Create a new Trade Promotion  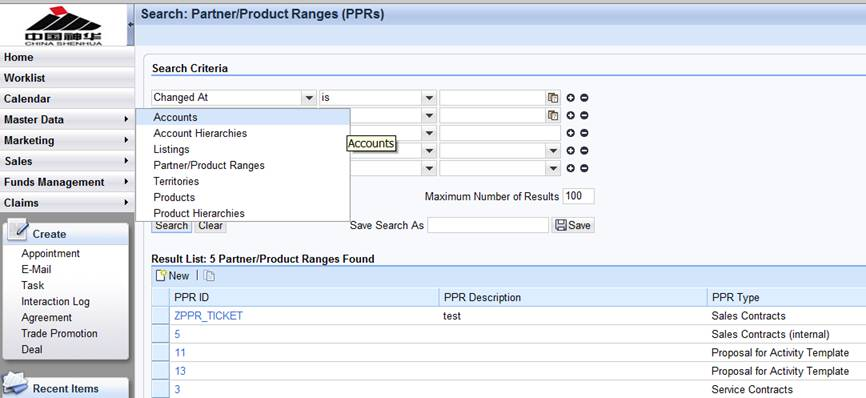pos(59,333)
